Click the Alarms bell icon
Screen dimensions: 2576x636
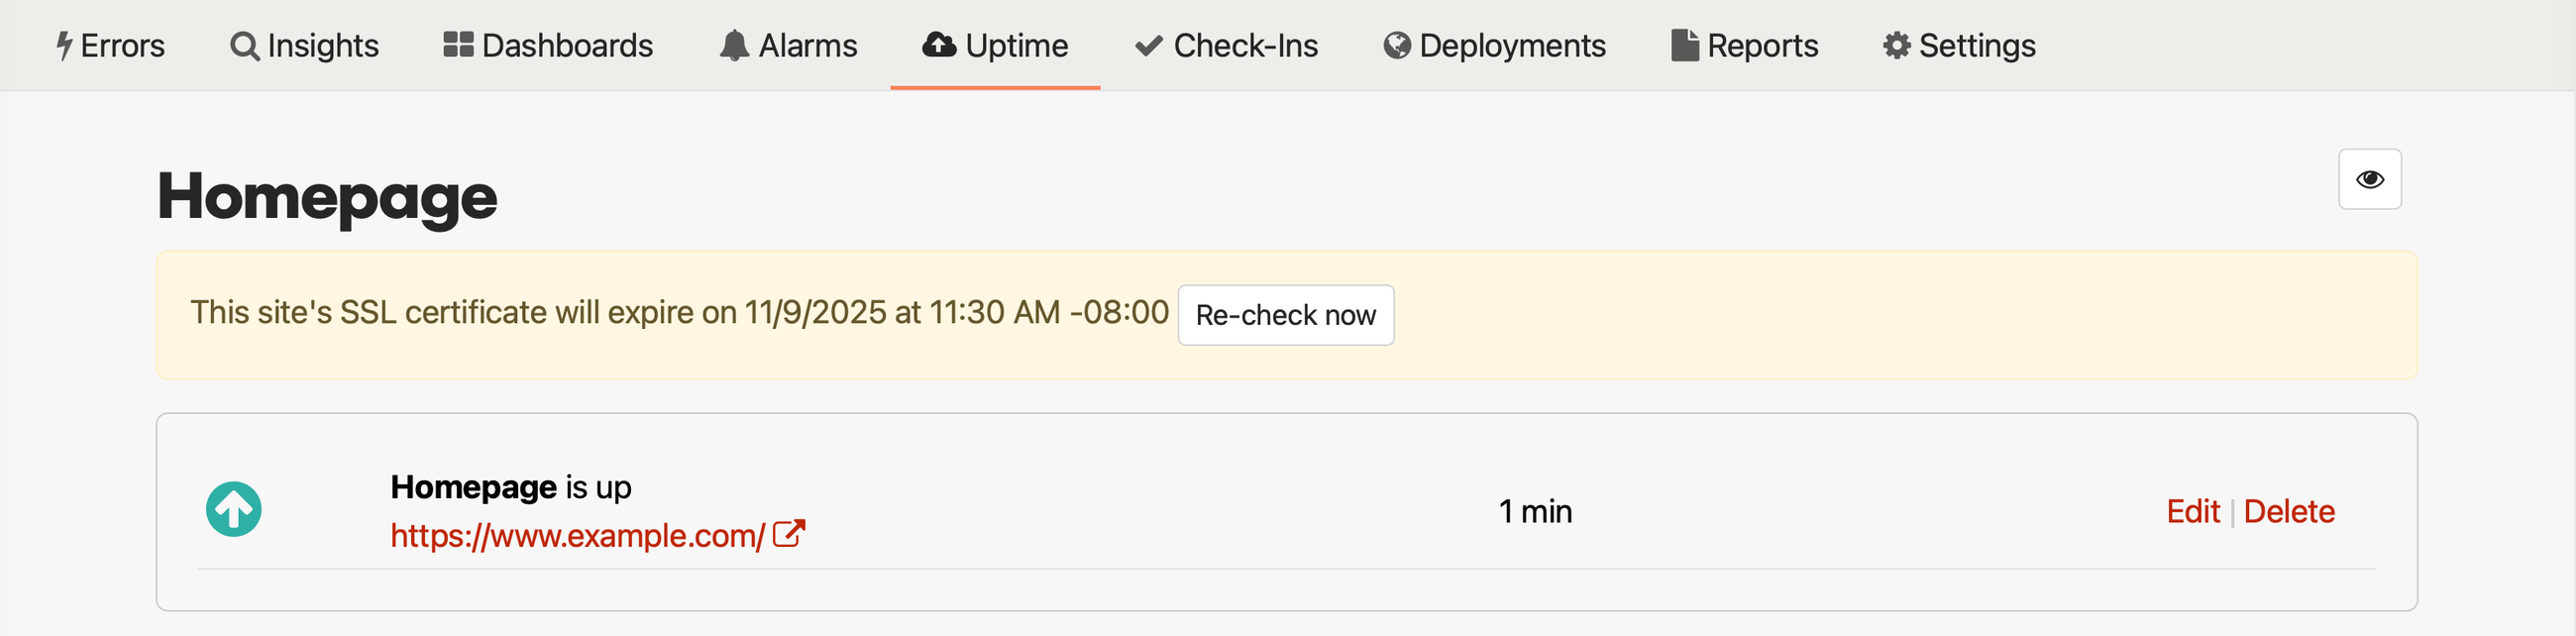pos(734,44)
